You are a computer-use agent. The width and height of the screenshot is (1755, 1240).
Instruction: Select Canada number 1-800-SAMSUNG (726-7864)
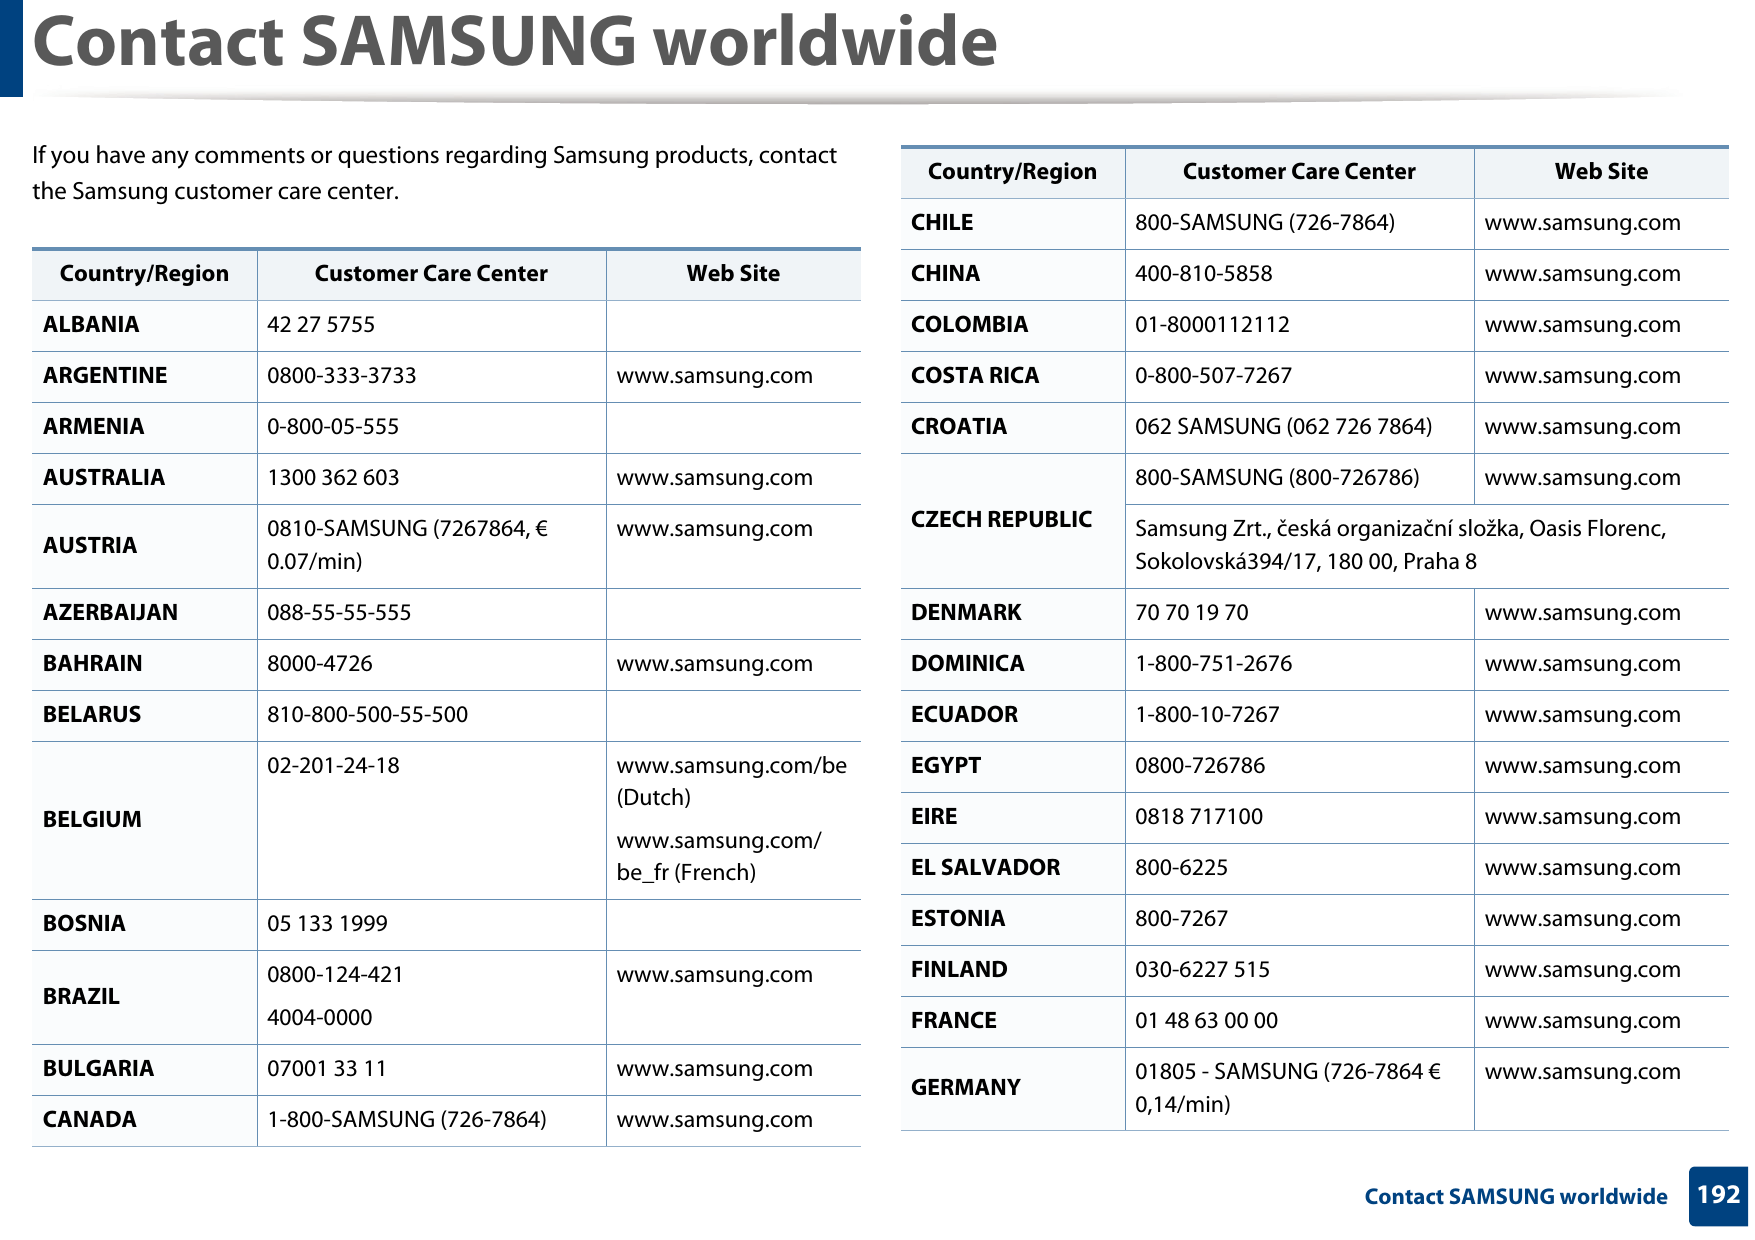(407, 1120)
